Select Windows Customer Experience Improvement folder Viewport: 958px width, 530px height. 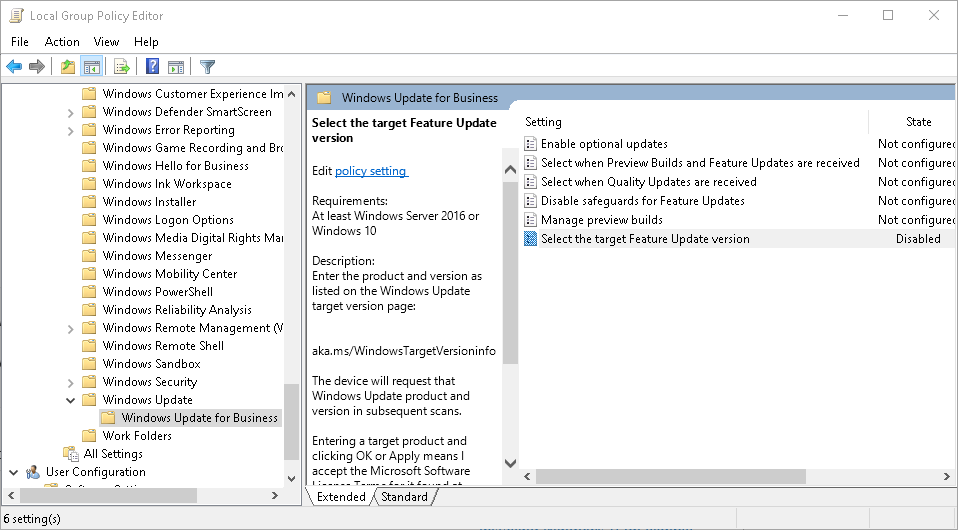pyautogui.click(x=192, y=94)
